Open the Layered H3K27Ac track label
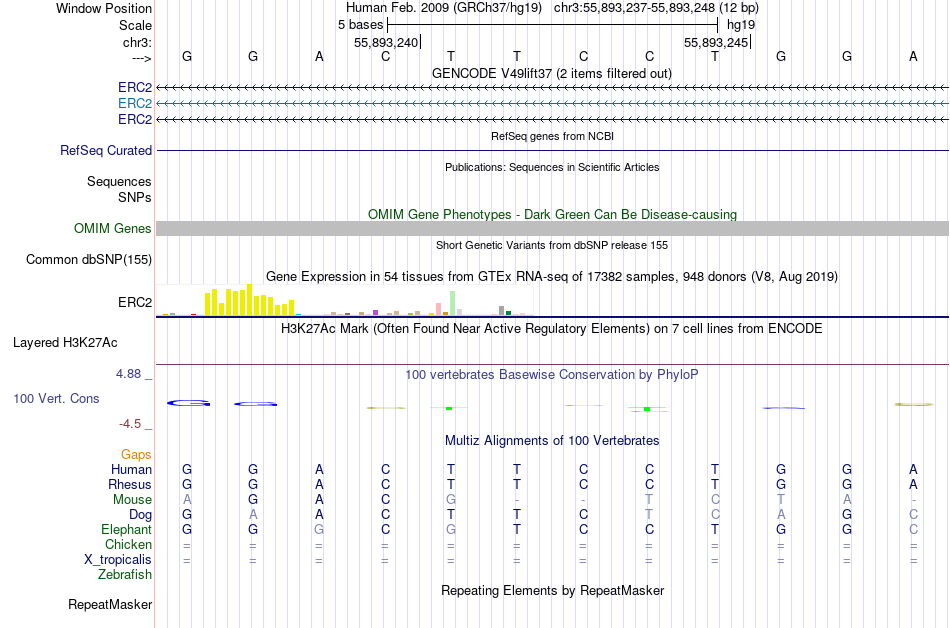The height and width of the screenshot is (628, 950). click(65, 343)
